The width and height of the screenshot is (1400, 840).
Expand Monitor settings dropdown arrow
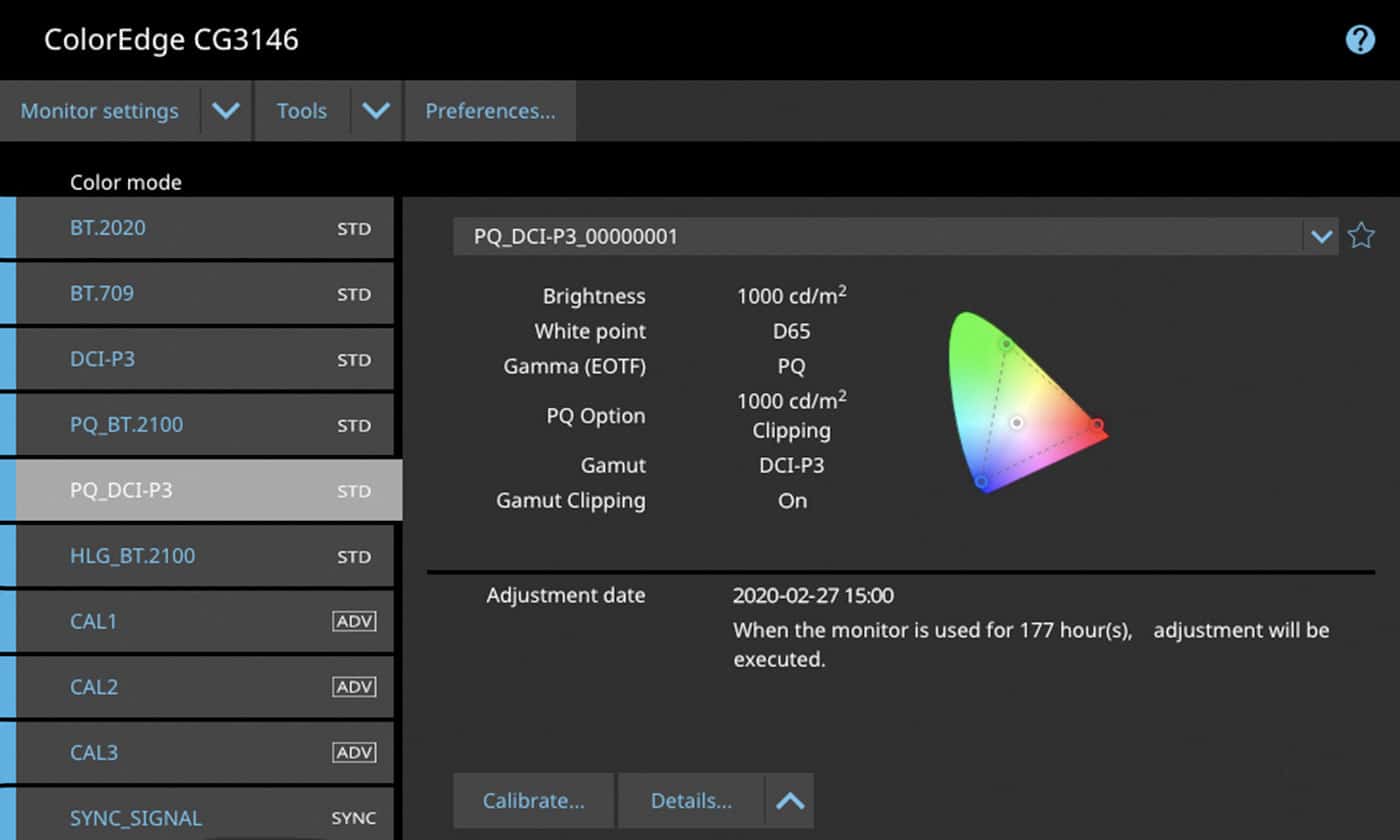click(226, 111)
